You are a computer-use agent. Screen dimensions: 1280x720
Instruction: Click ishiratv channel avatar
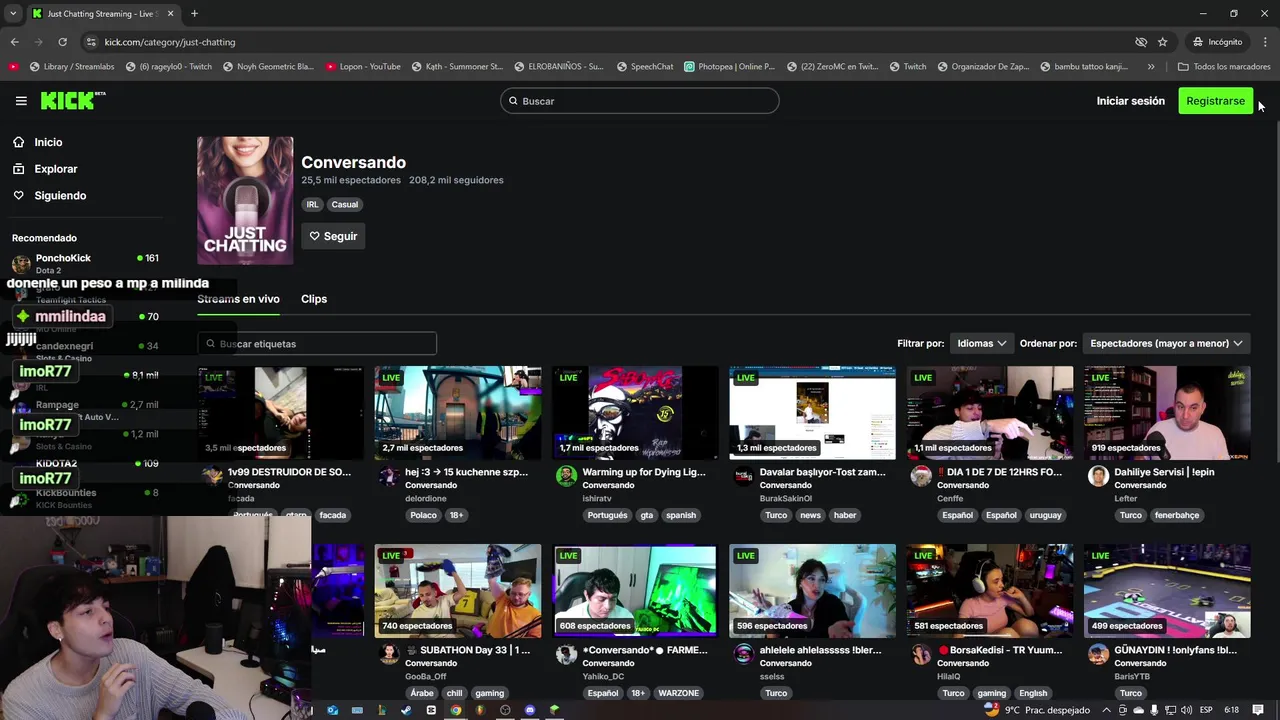pos(566,476)
